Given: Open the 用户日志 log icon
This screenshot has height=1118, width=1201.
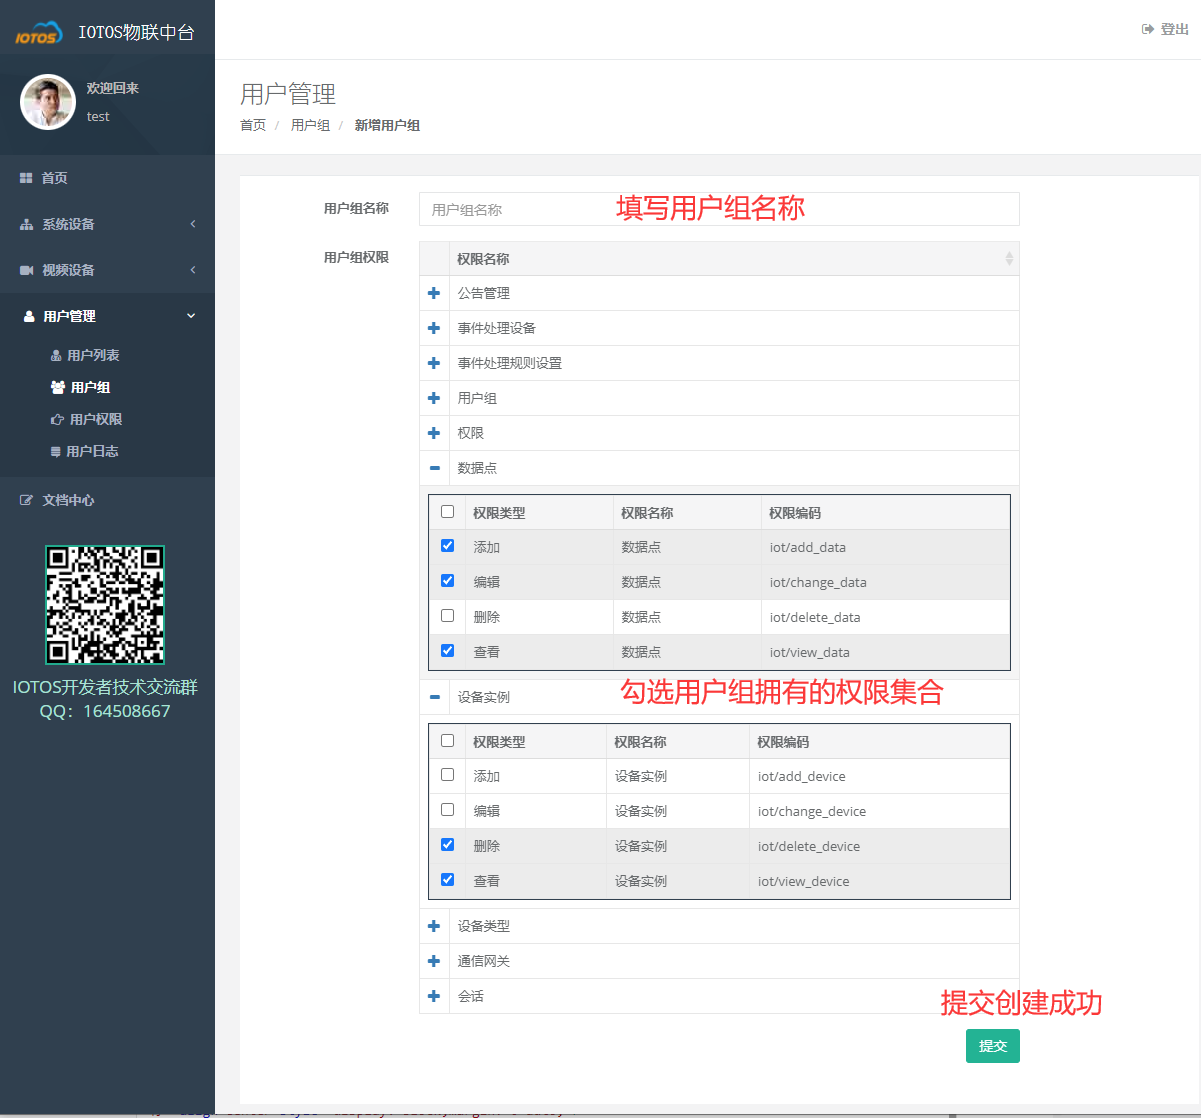Looking at the screenshot, I should tap(58, 450).
